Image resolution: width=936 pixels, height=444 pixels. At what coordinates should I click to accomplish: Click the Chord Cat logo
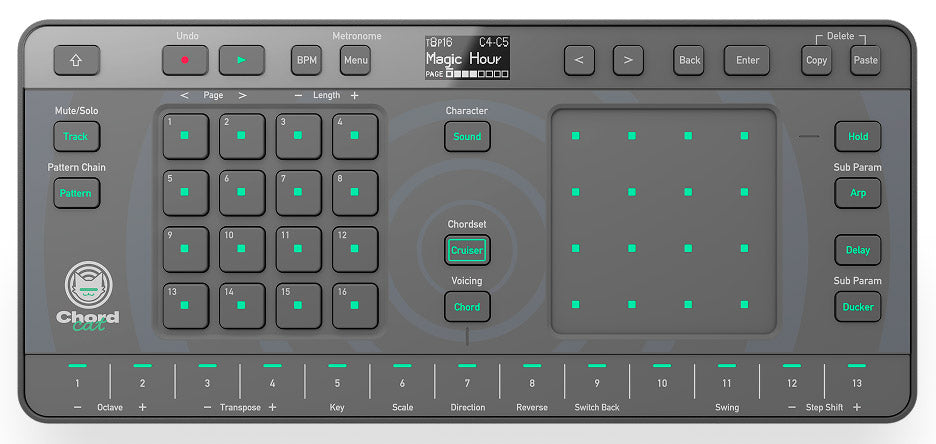click(88, 295)
